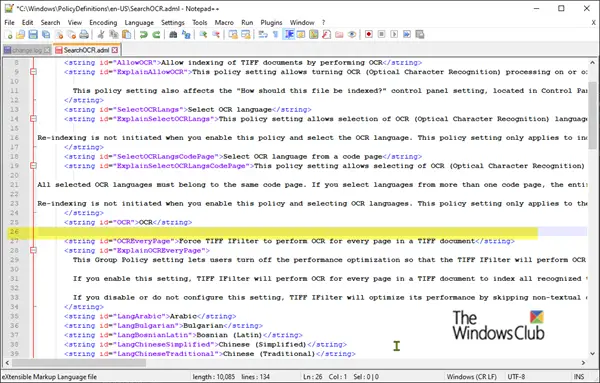Start macro recording with the red dot
The width and height of the screenshot is (600, 383).
(369, 34)
